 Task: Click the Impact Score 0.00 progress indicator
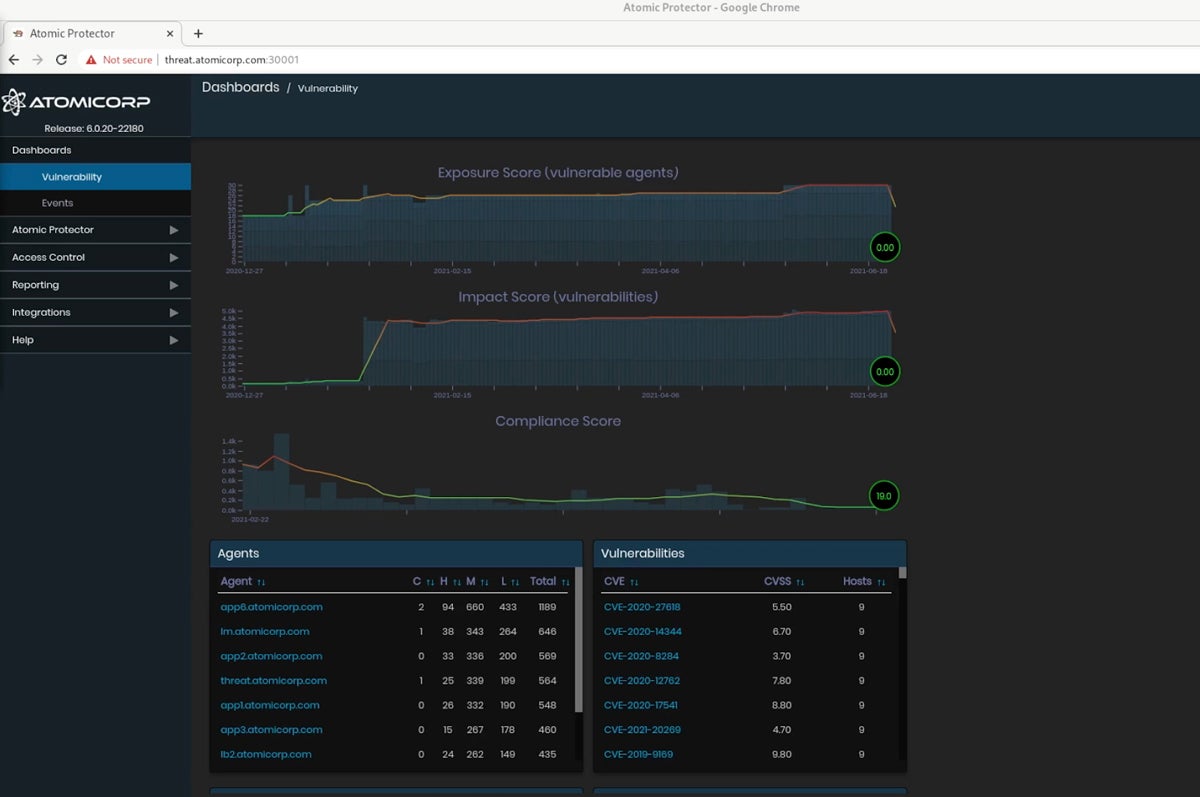(884, 371)
